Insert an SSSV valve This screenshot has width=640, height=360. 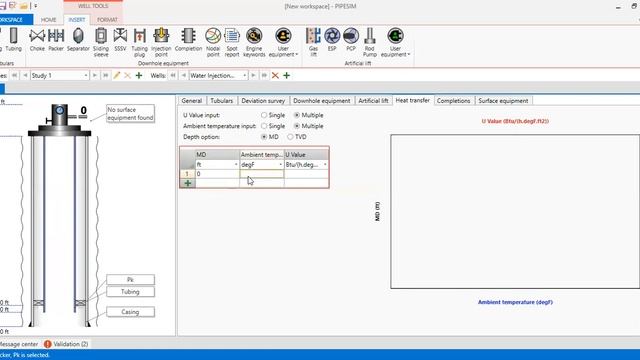(120, 40)
